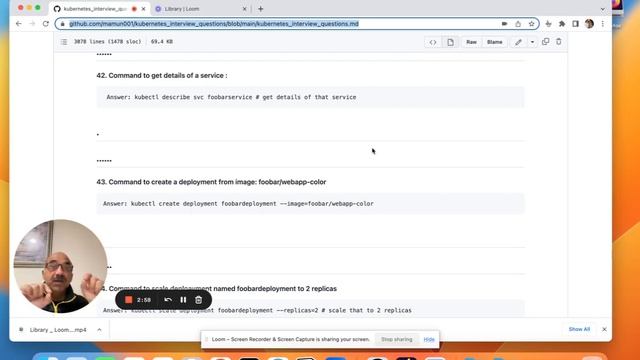The image size is (640, 360).
Task: Open the new tab plus button
Action: click(x=260, y=9)
